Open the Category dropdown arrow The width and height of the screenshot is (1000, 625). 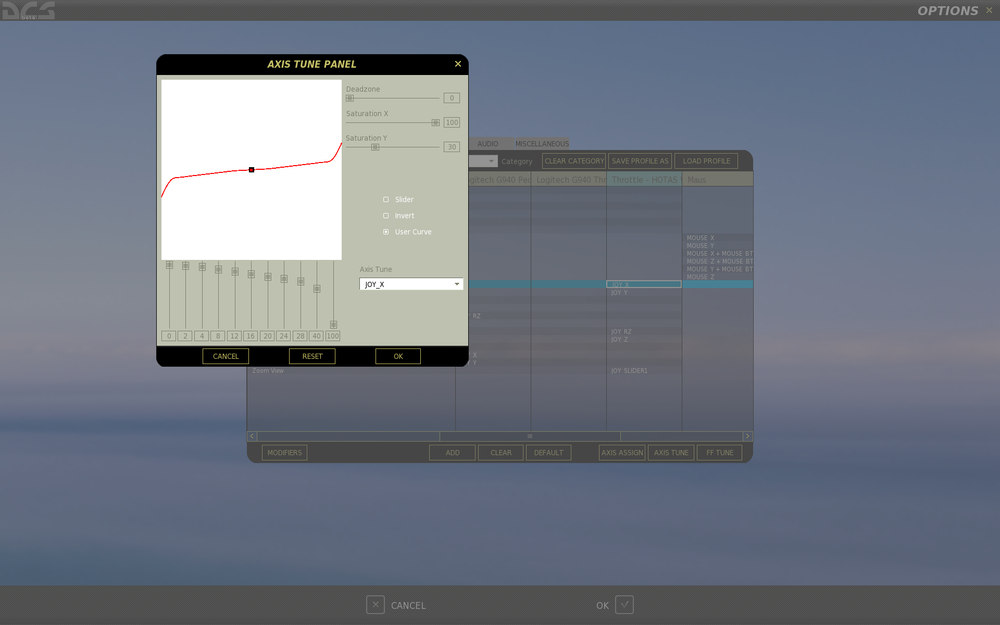(490, 161)
